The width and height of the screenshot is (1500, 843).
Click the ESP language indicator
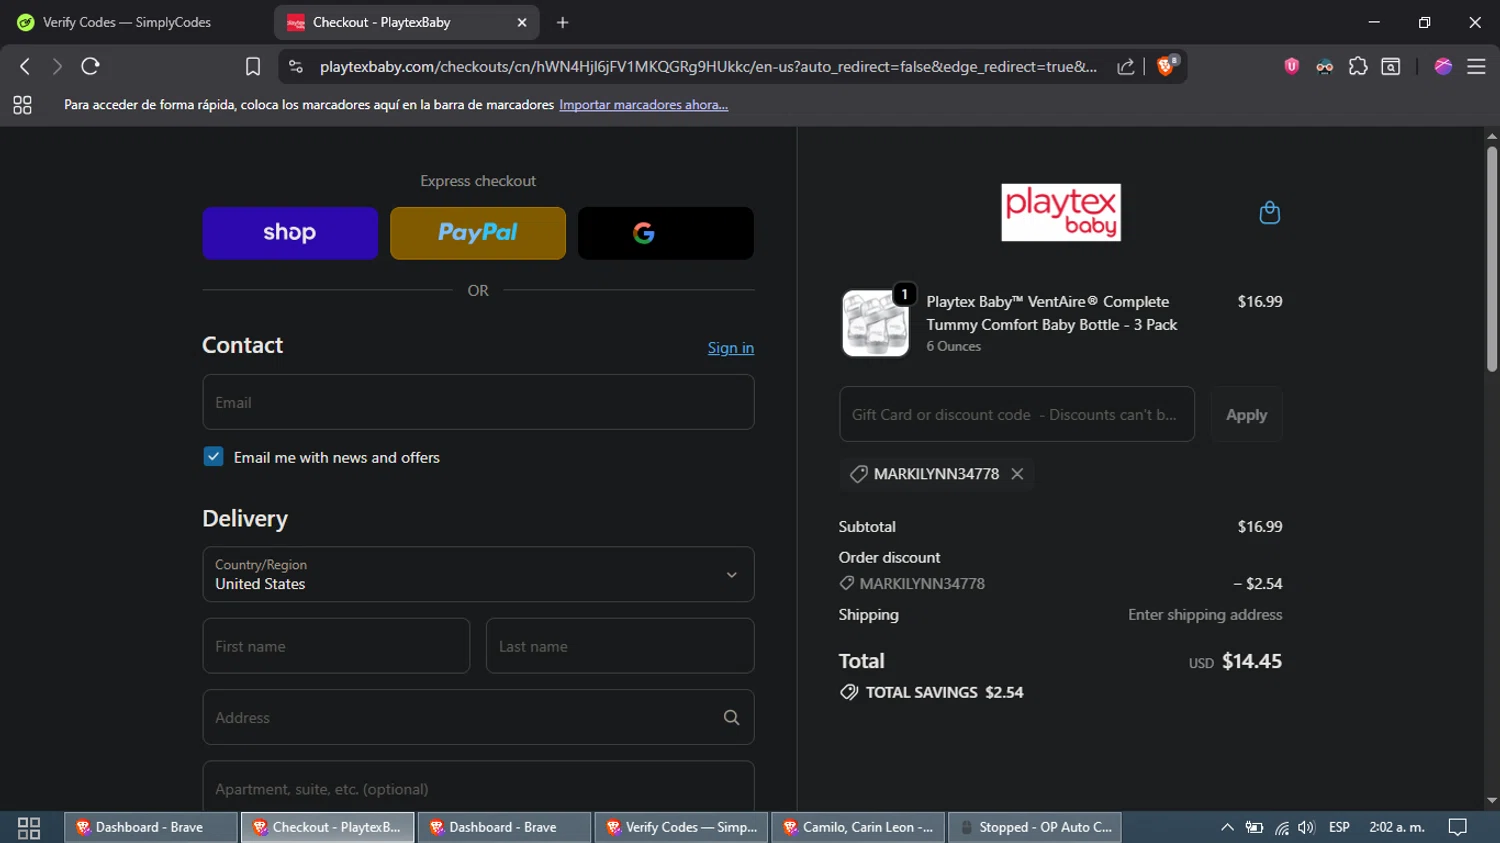1339,827
